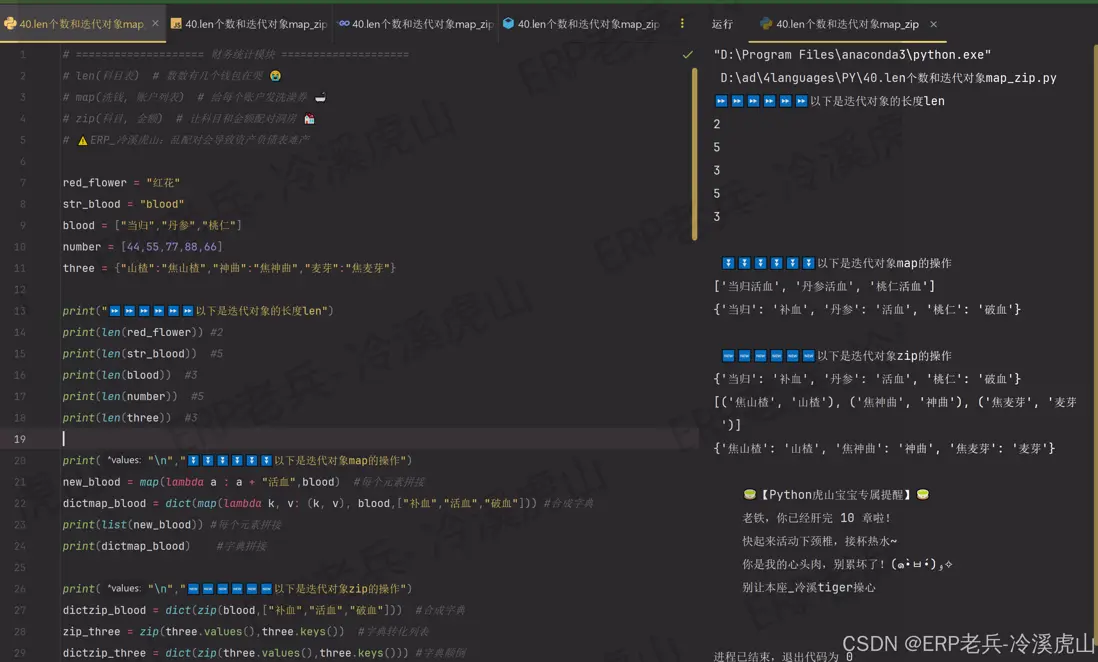
Task: Click the D:\ad\4languages\PY\40.len... script path output
Action: 888,78
